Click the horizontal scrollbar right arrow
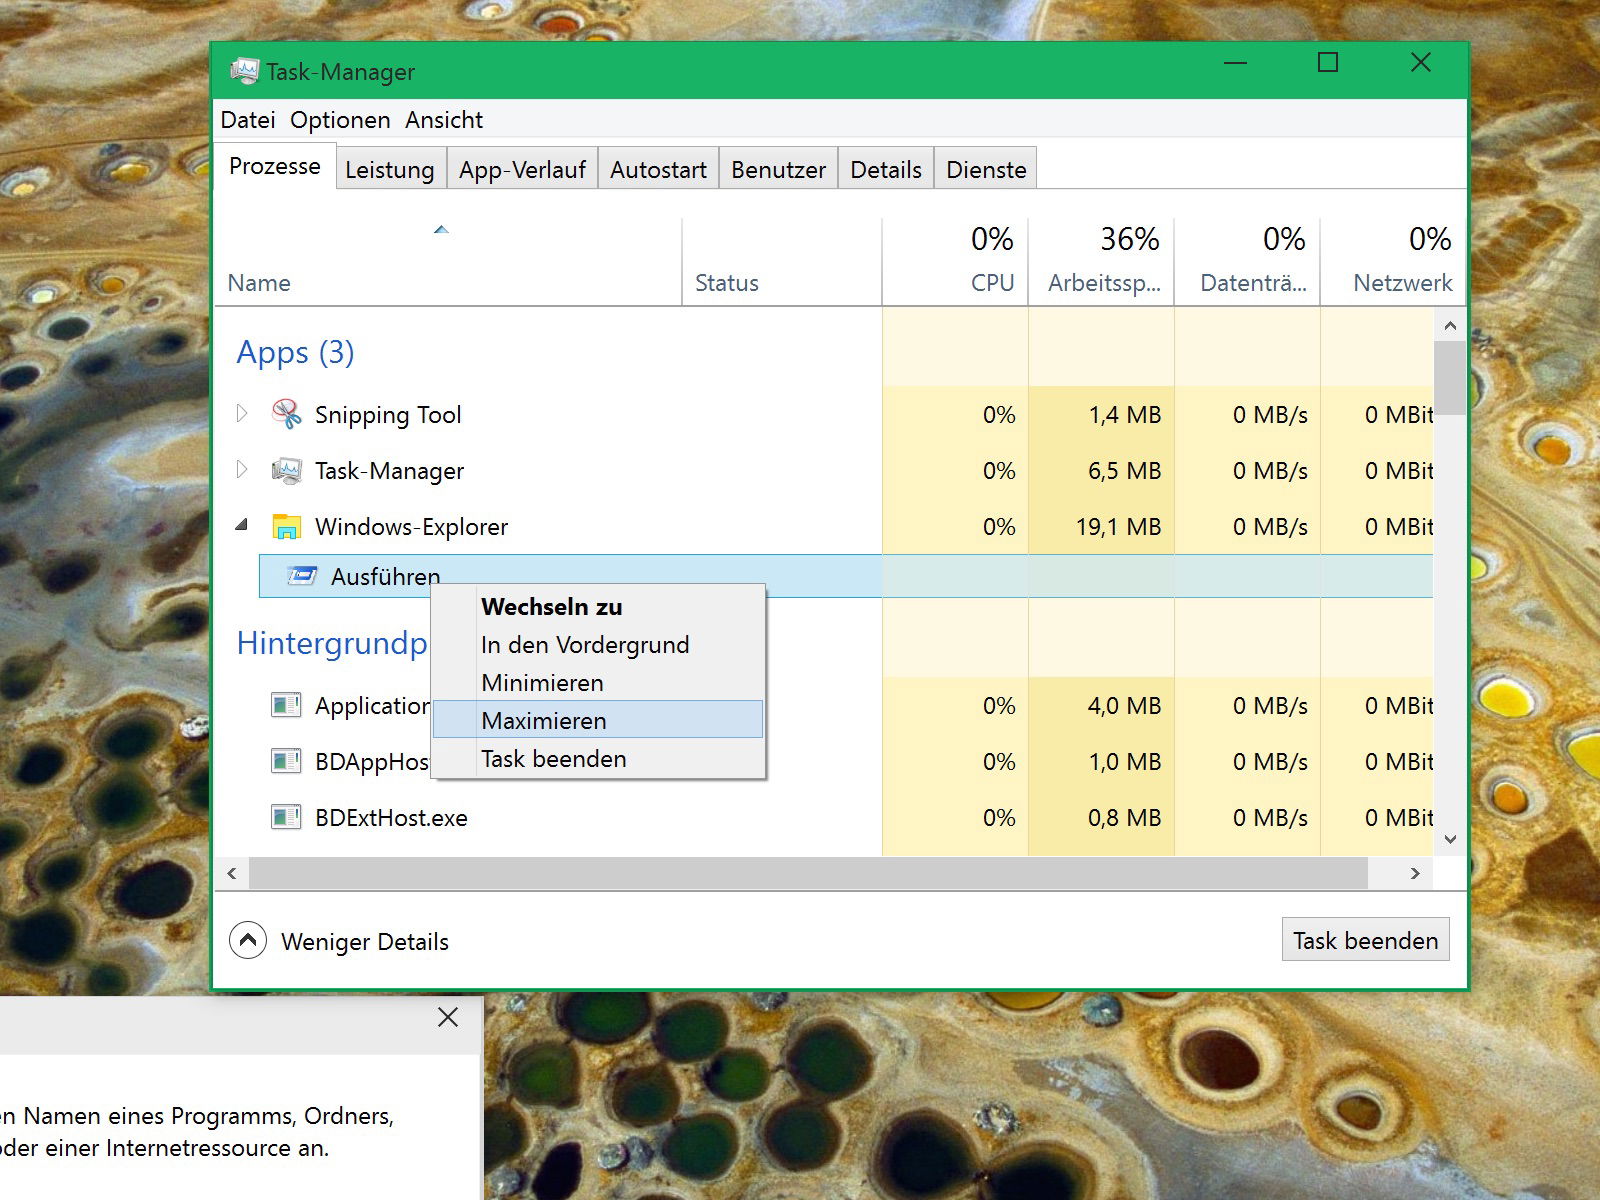Viewport: 1600px width, 1200px height. tap(1415, 873)
